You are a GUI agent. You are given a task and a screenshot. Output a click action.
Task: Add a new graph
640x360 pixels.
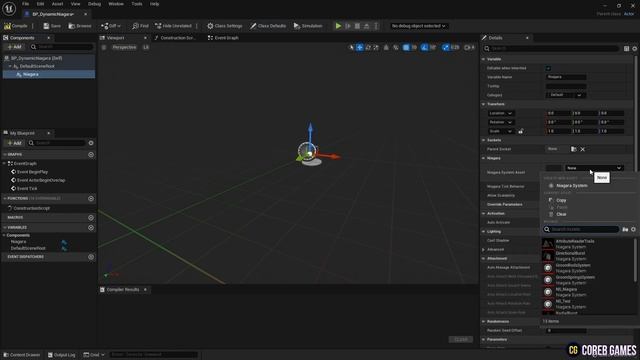coord(91,155)
